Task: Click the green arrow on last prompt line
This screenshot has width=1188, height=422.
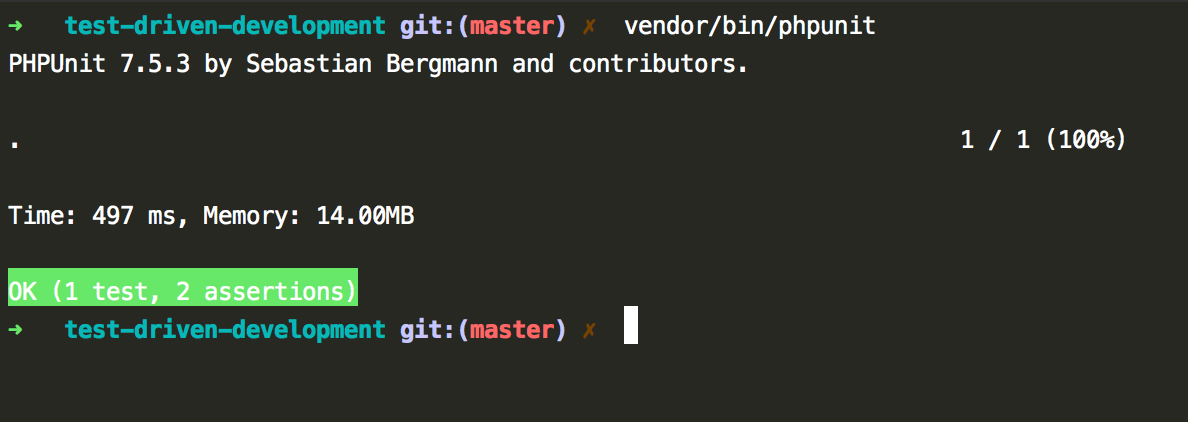Action: tap(16, 330)
